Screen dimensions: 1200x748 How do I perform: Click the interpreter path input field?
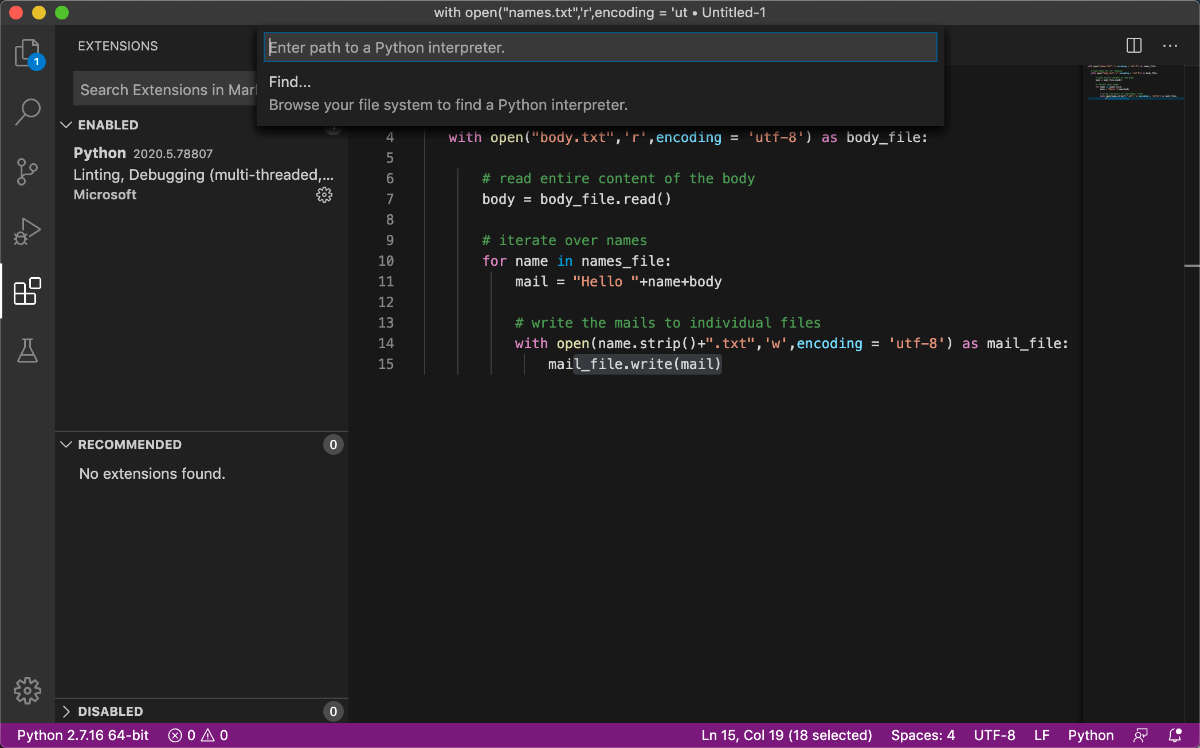[x=600, y=46]
